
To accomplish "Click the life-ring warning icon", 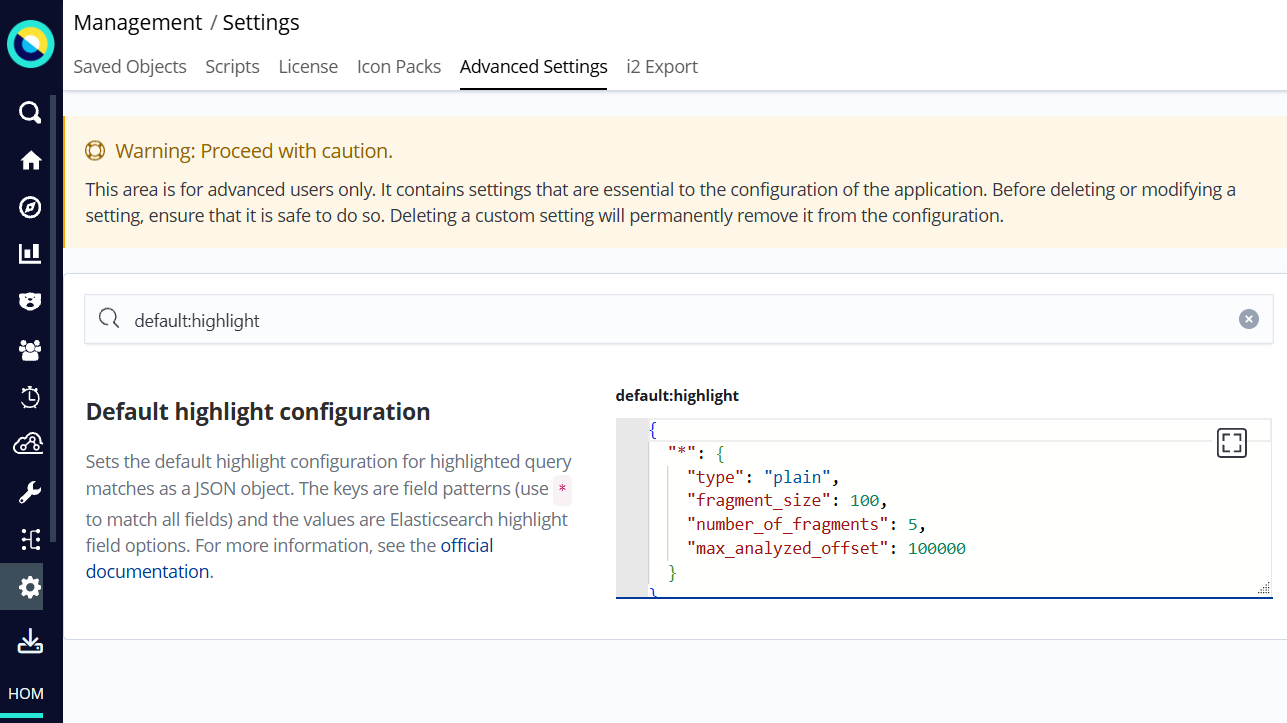I will click(x=95, y=151).
